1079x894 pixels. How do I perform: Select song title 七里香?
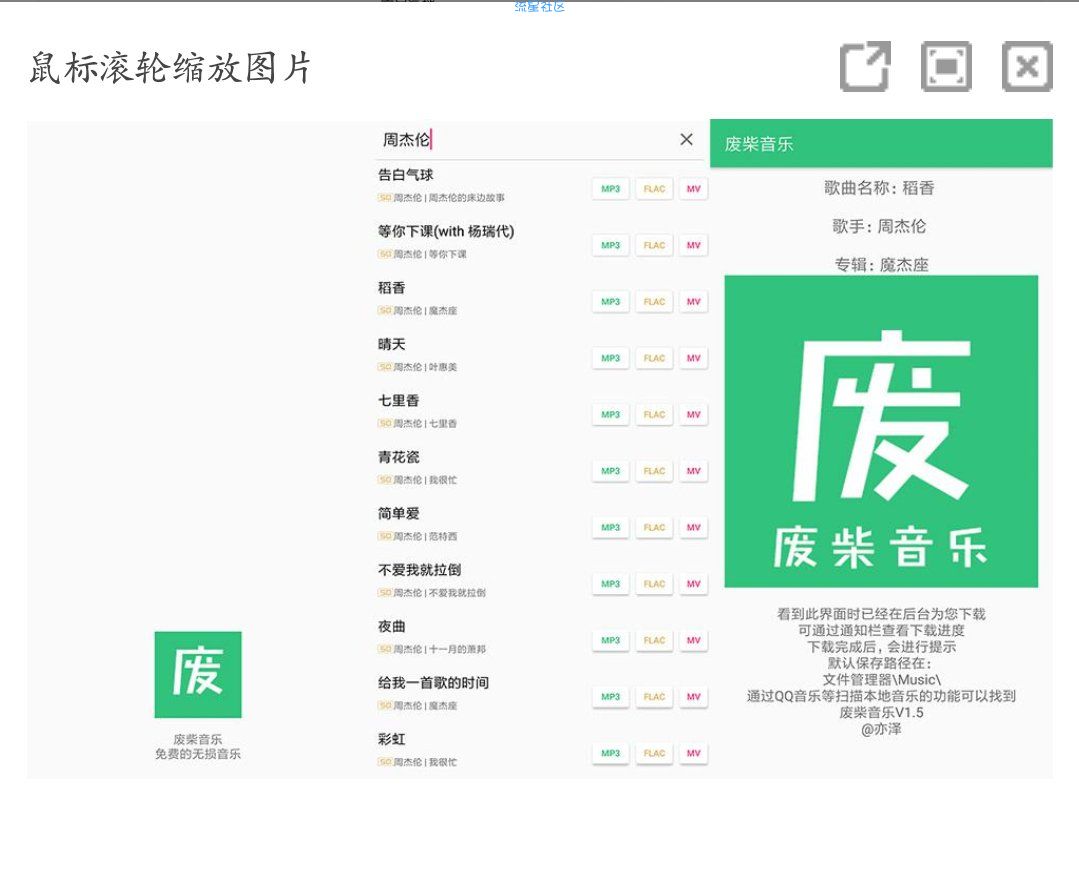tap(398, 401)
